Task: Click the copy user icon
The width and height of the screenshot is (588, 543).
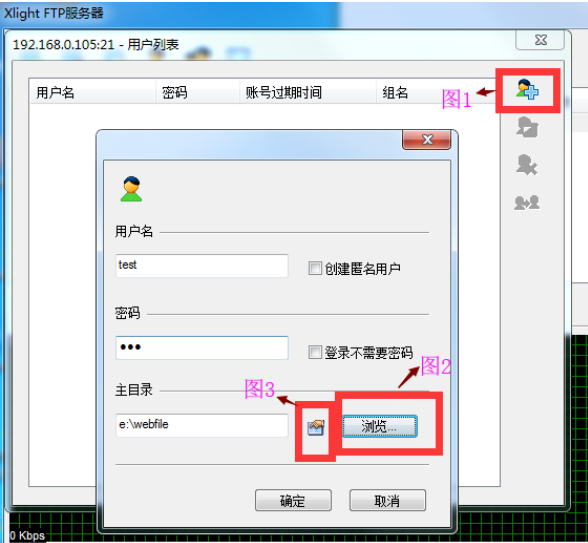Action: click(x=527, y=202)
